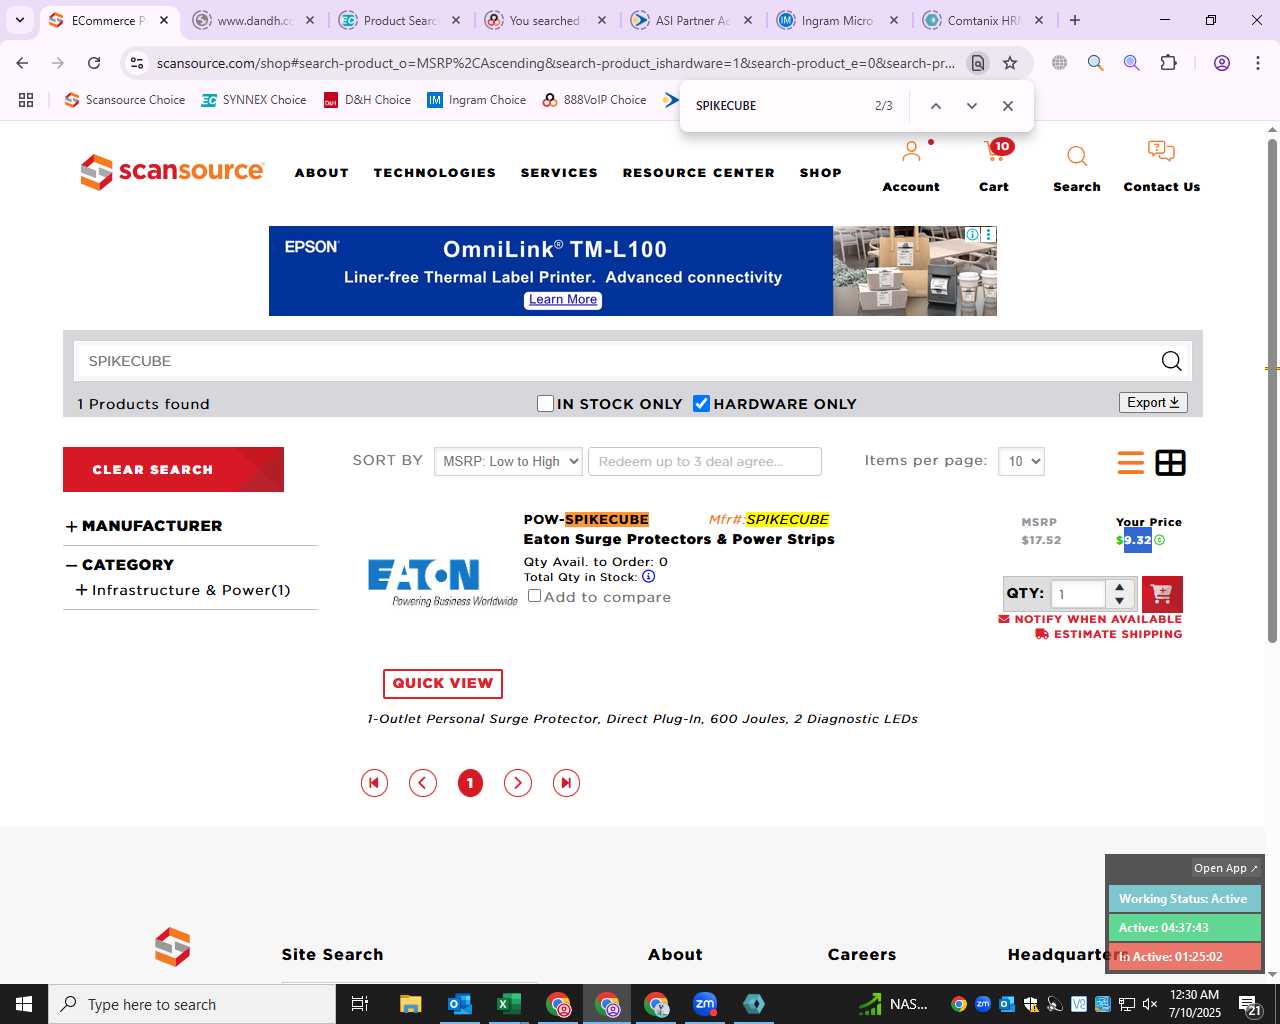This screenshot has height=1024, width=1280.
Task: Close the browser find bar
Action: [x=1007, y=106]
